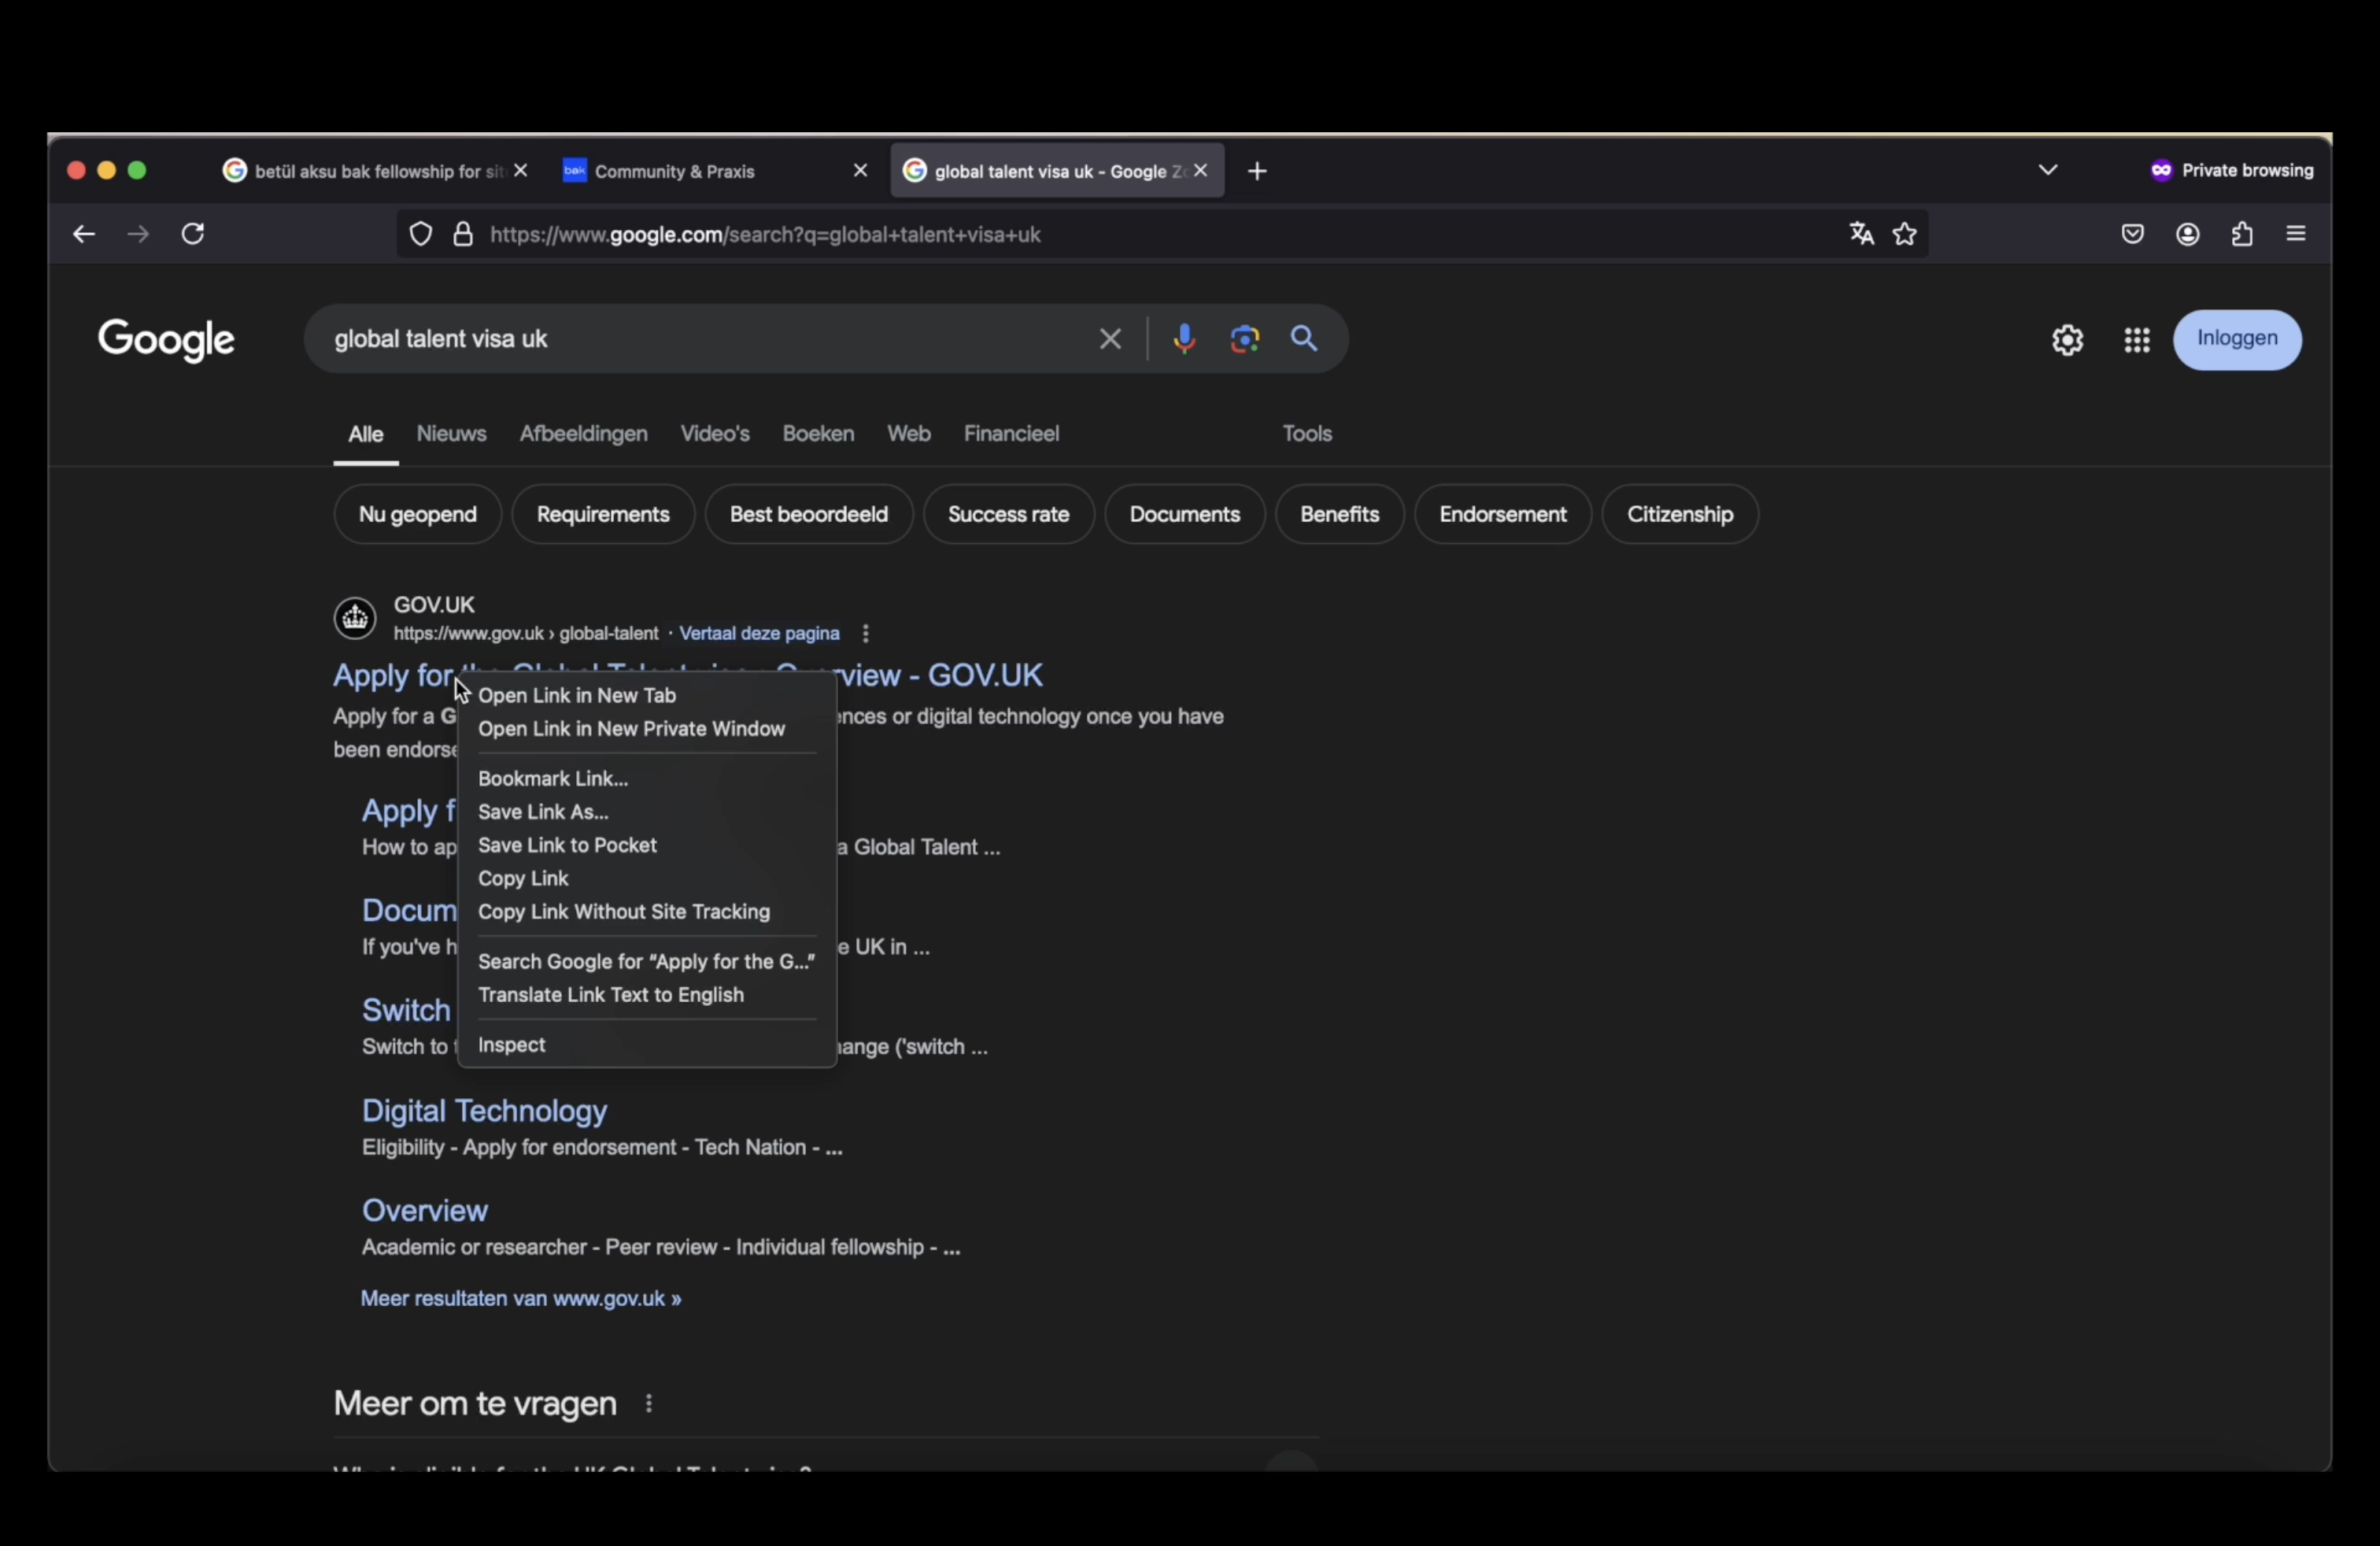This screenshot has width=2380, height=1546.
Task: Open the tracking protection shield icon
Action: tap(421, 234)
